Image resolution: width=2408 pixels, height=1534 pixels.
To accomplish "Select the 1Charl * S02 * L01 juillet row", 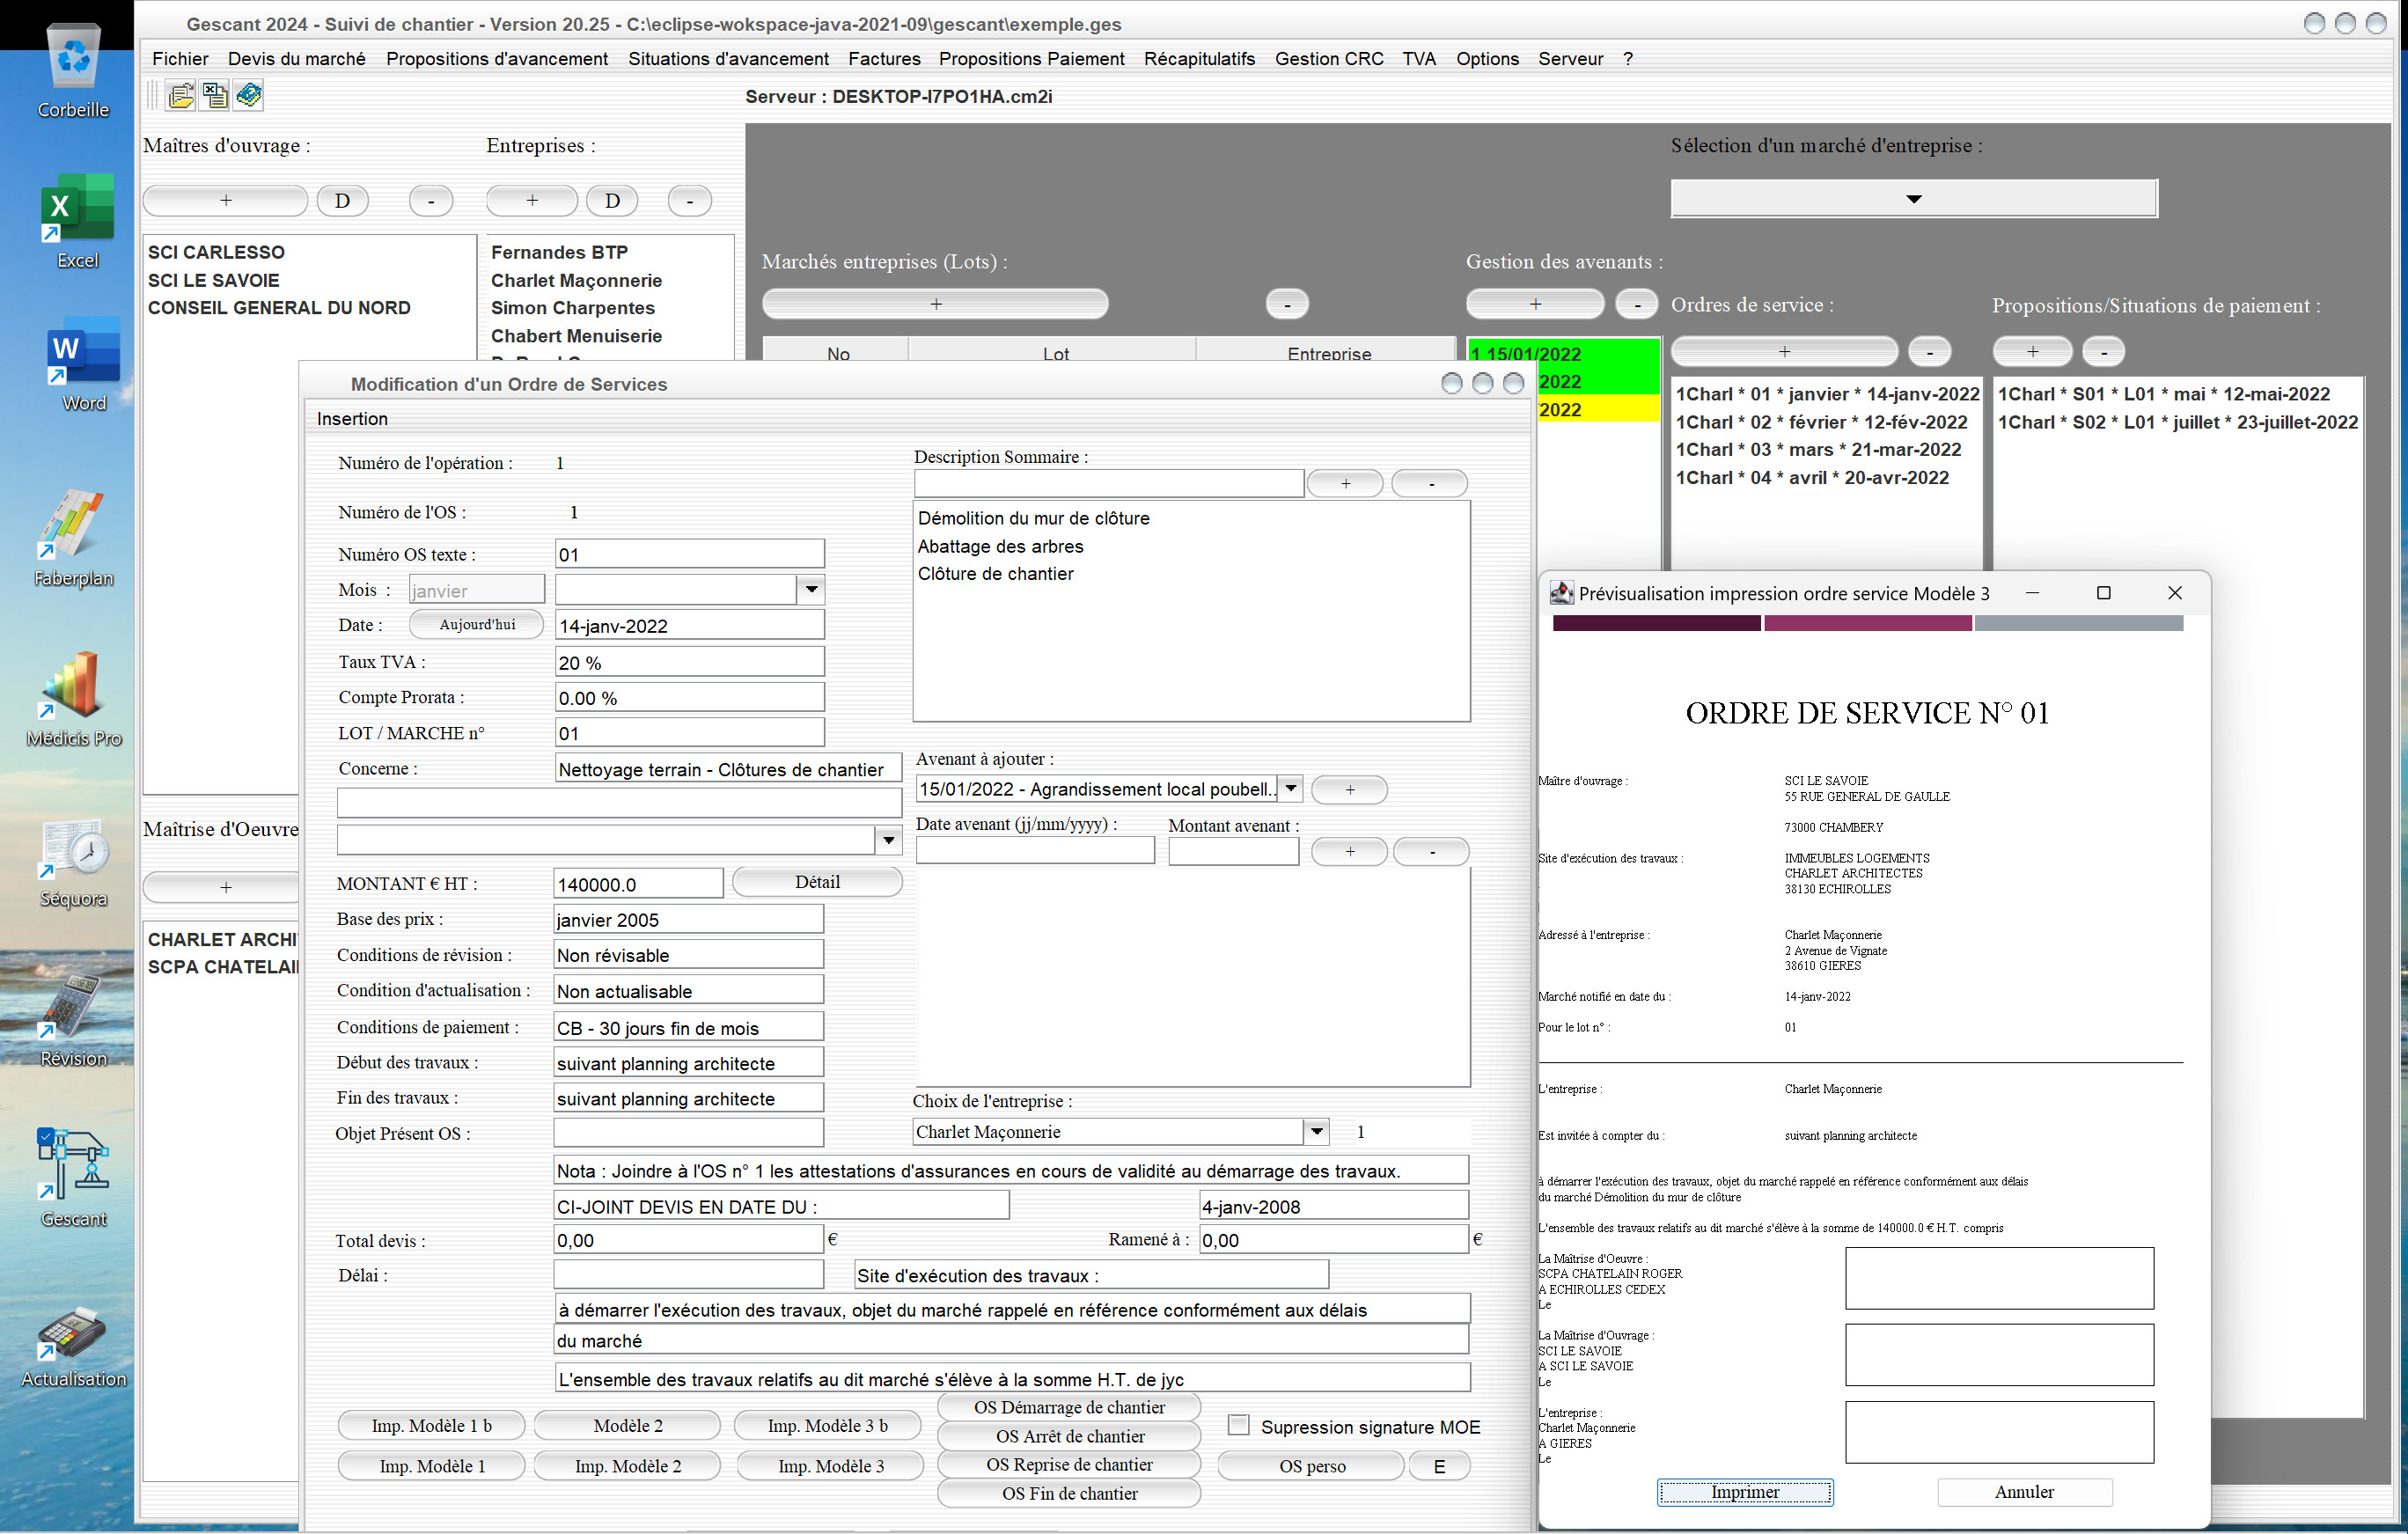I will (x=2177, y=422).
